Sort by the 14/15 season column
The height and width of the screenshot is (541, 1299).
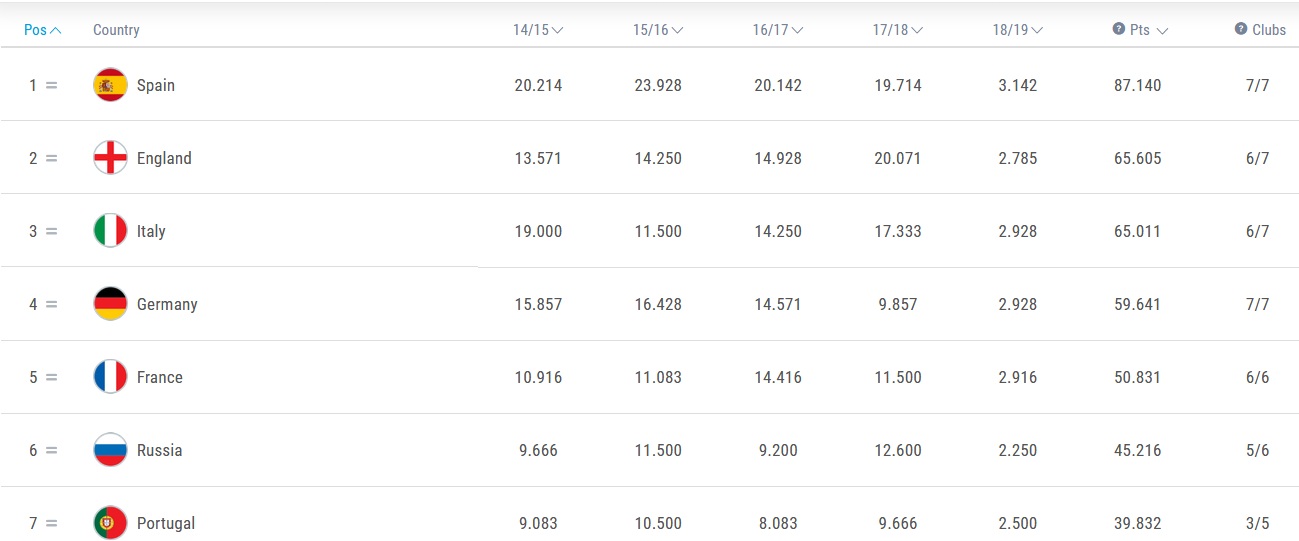(x=538, y=30)
